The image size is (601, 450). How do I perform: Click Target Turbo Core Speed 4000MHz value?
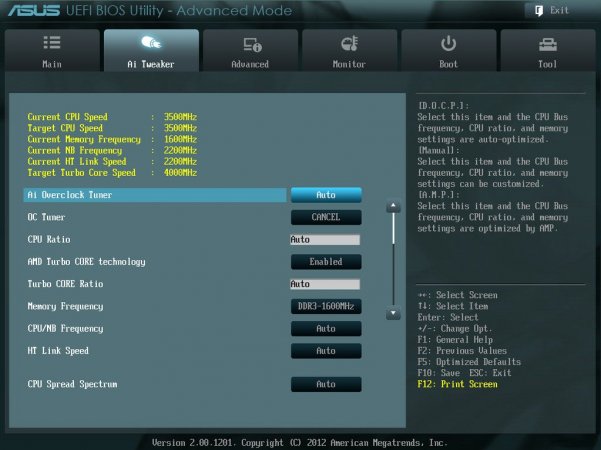point(180,172)
